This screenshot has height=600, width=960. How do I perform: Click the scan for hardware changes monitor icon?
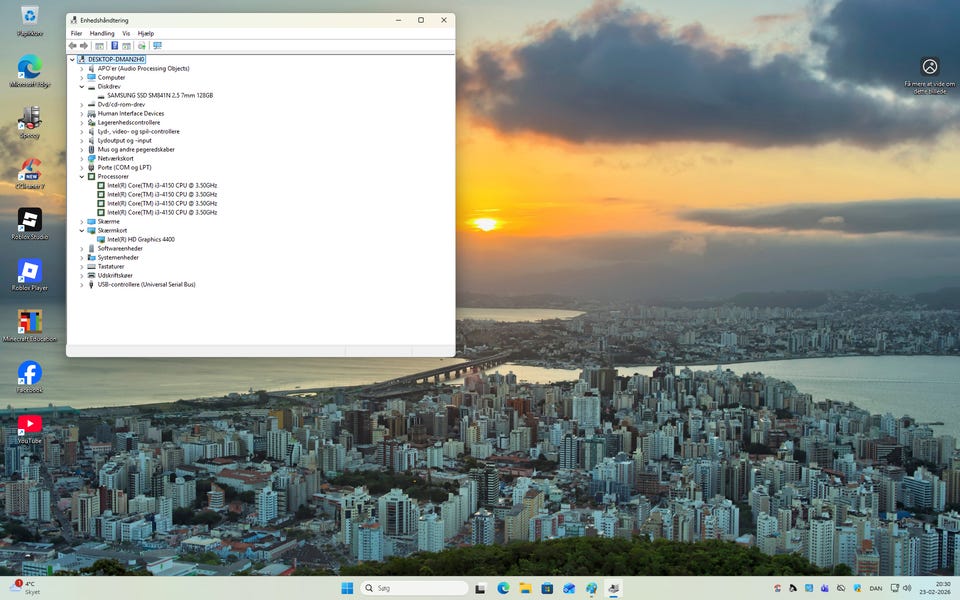tap(157, 46)
